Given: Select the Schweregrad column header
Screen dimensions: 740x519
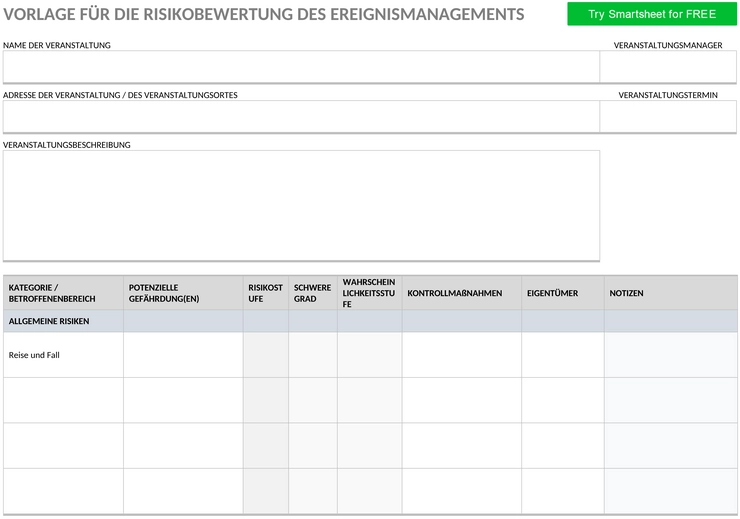Looking at the screenshot, I should tap(313, 293).
